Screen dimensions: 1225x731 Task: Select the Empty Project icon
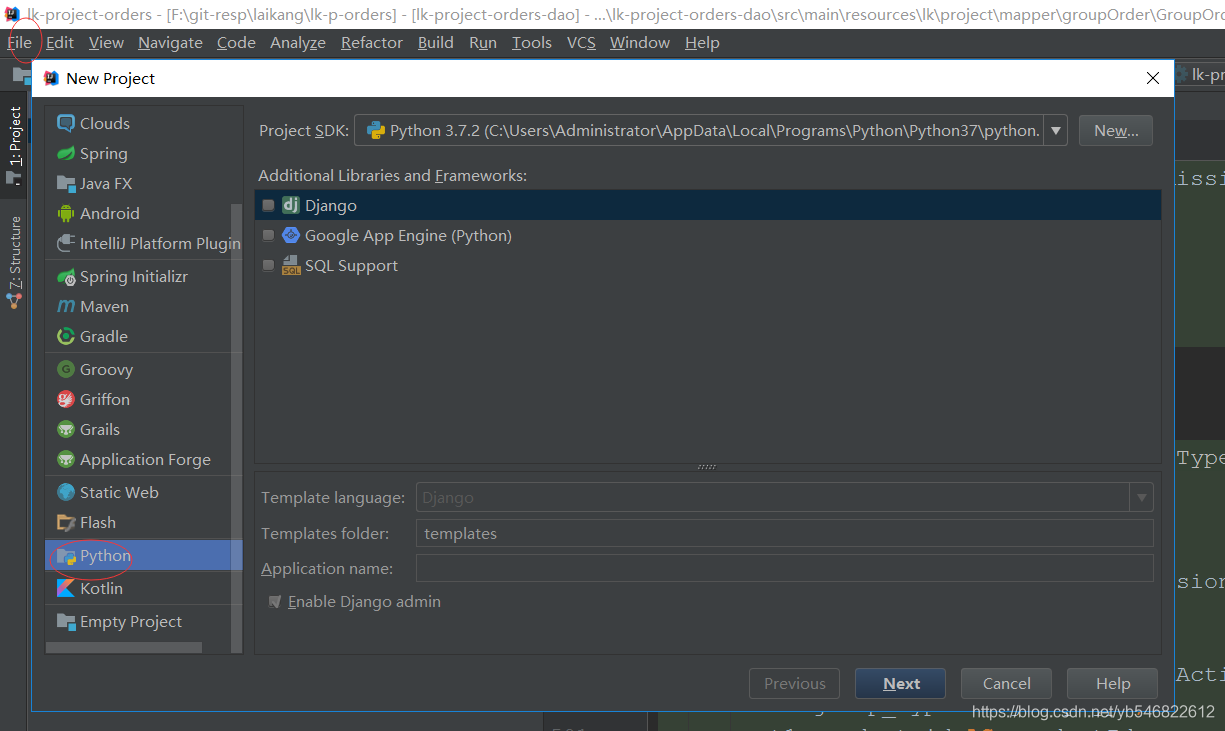pos(66,621)
